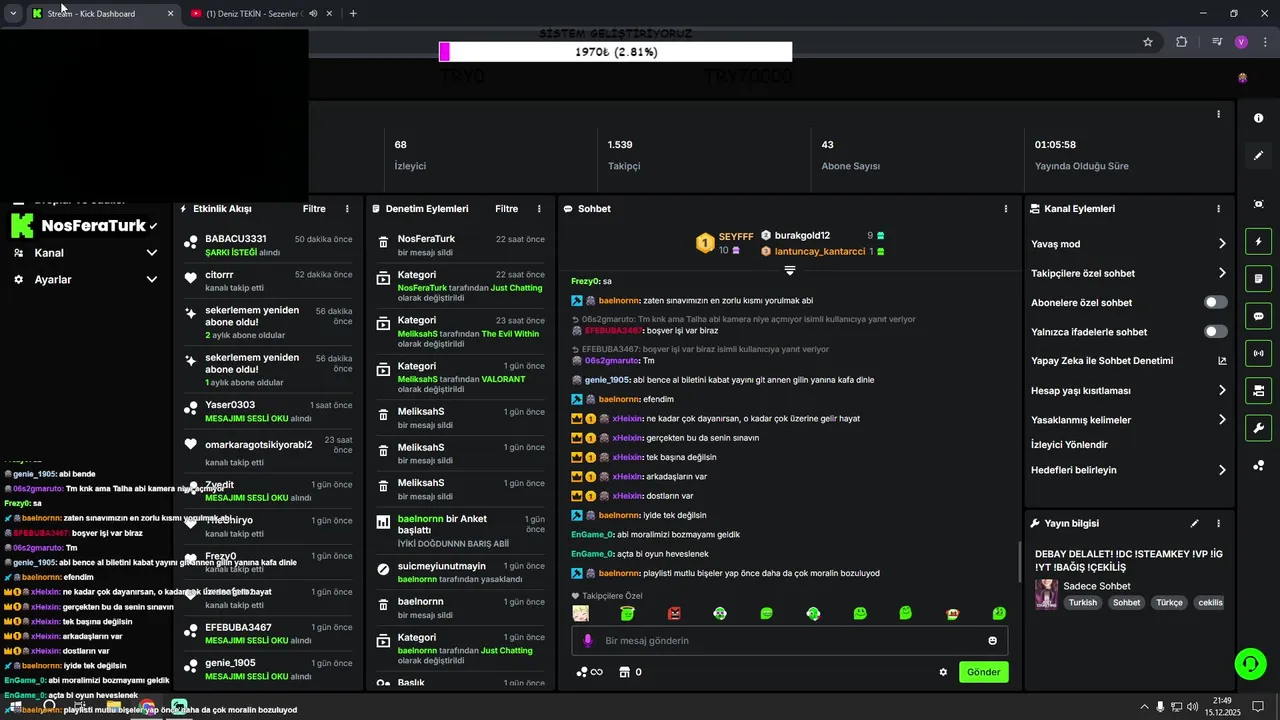Click the Türkçe tag in stream info

[1169, 603]
